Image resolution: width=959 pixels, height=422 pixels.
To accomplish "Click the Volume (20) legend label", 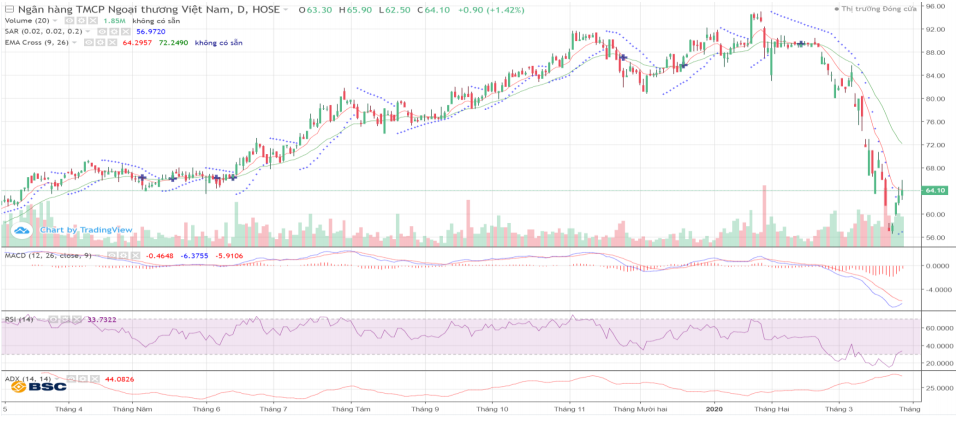I will point(27,20).
